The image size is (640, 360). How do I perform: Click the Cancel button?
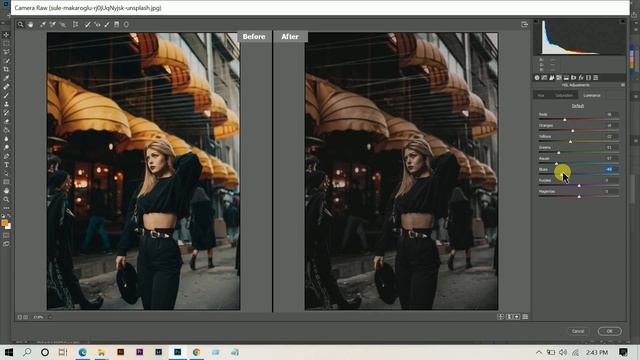click(578, 331)
